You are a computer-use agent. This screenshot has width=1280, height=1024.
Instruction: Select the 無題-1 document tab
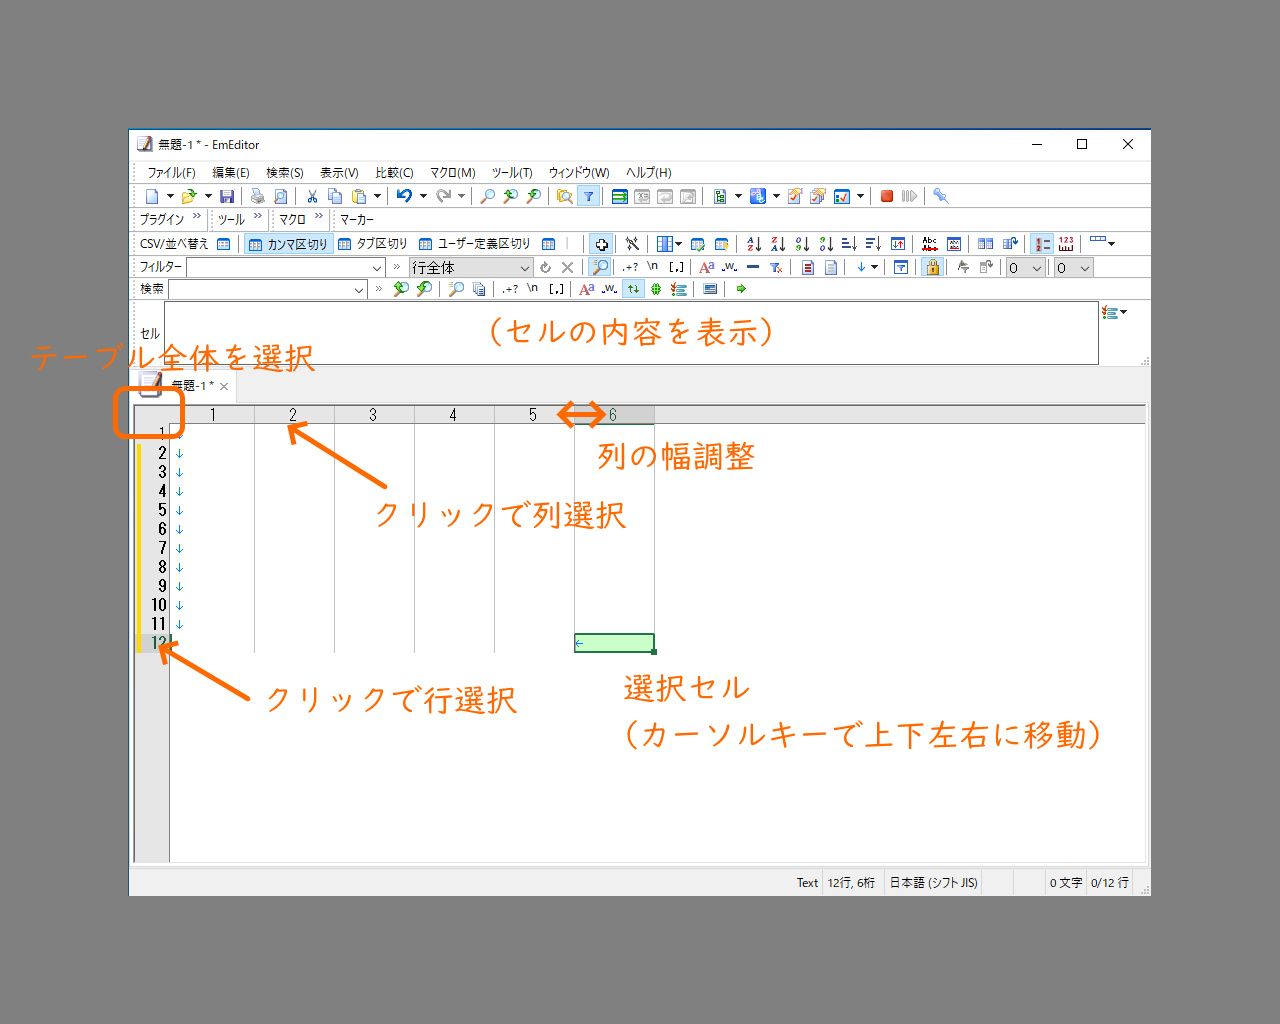[x=190, y=386]
